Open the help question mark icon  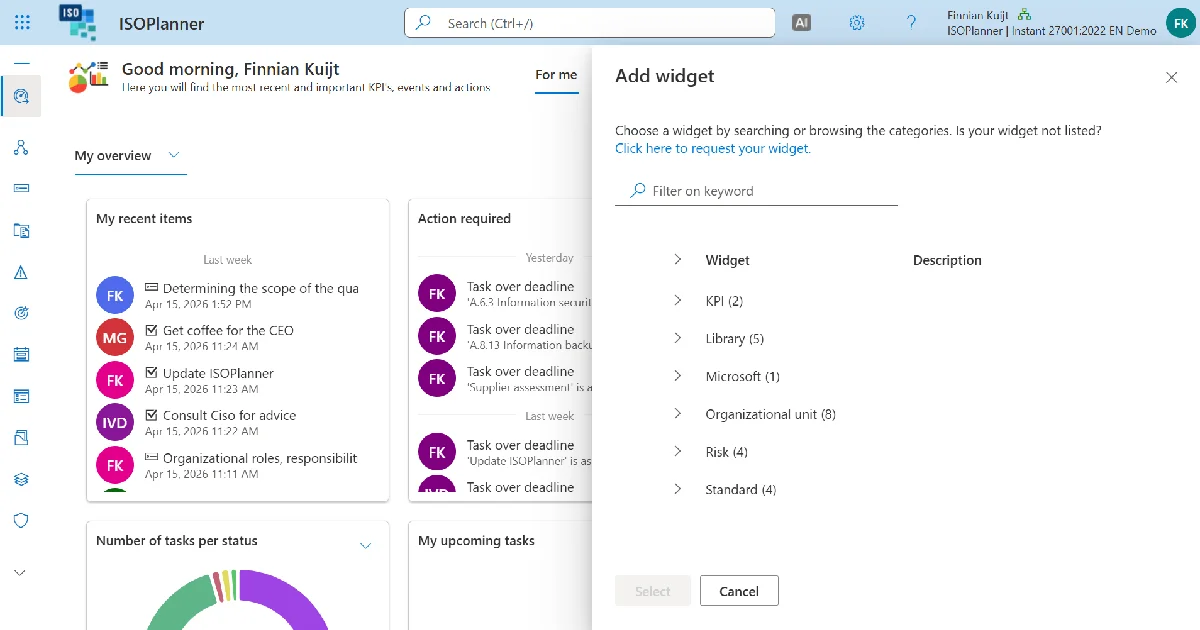pyautogui.click(x=911, y=22)
